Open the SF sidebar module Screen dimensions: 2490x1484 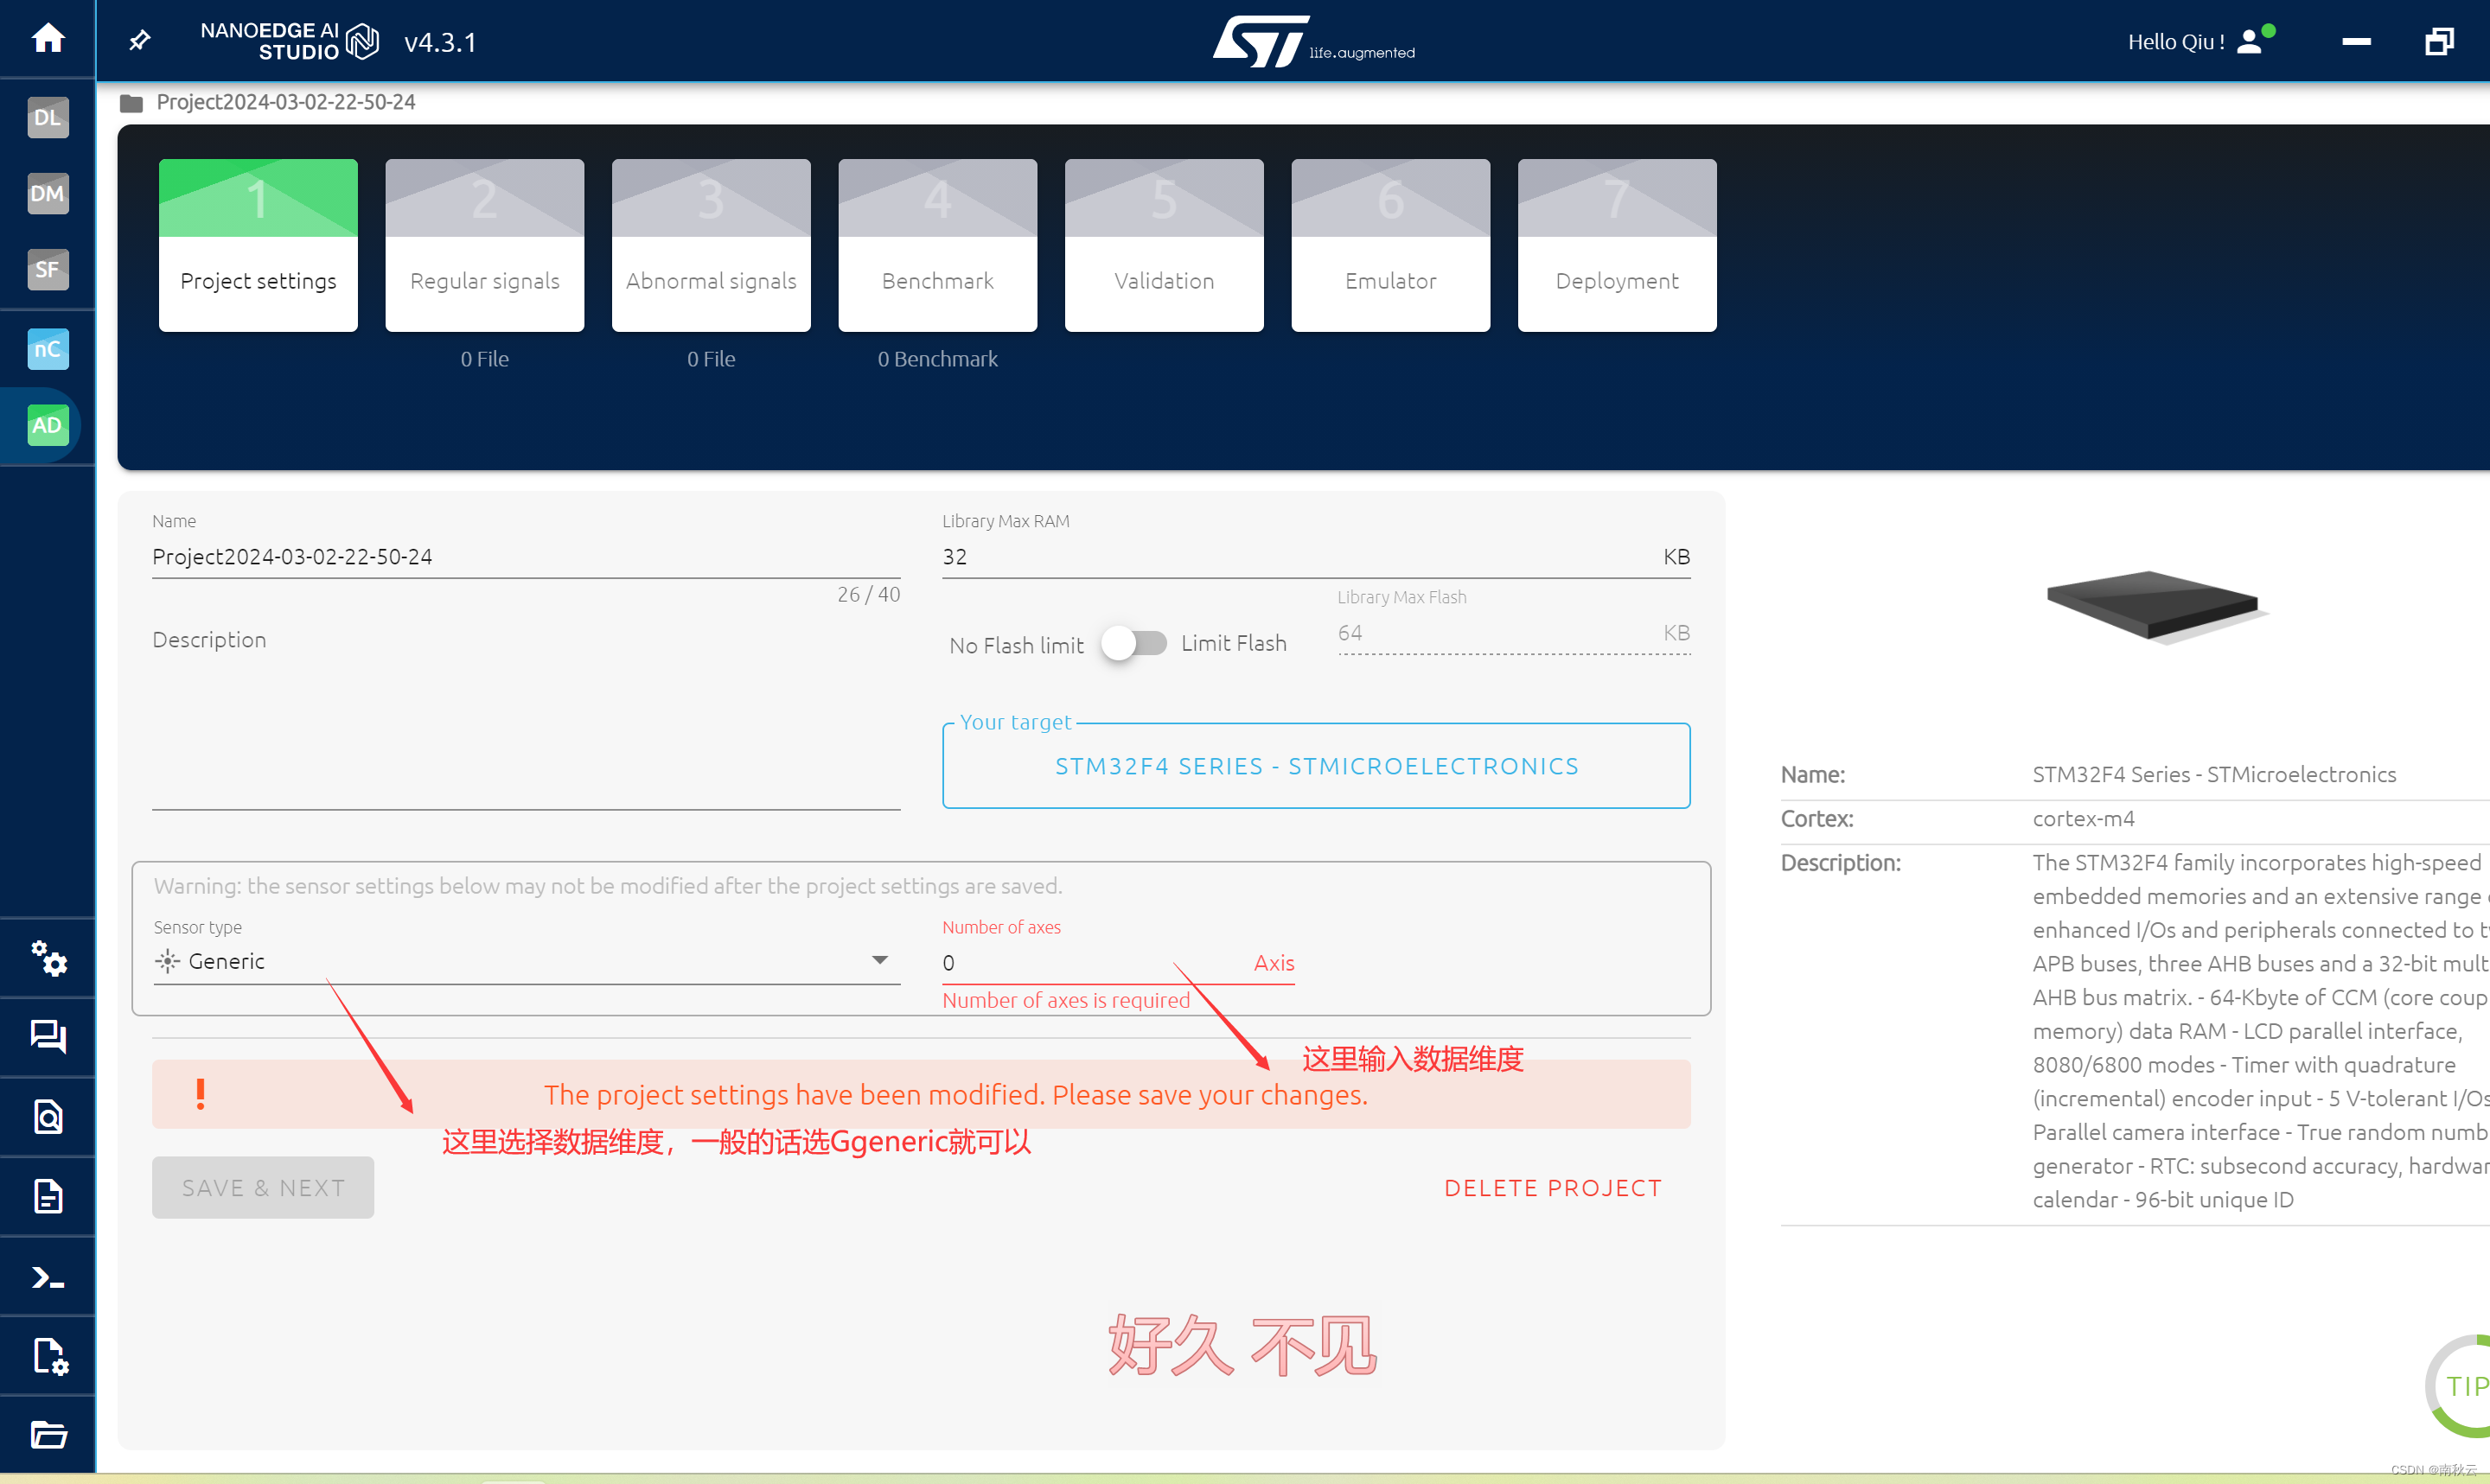click(x=47, y=269)
